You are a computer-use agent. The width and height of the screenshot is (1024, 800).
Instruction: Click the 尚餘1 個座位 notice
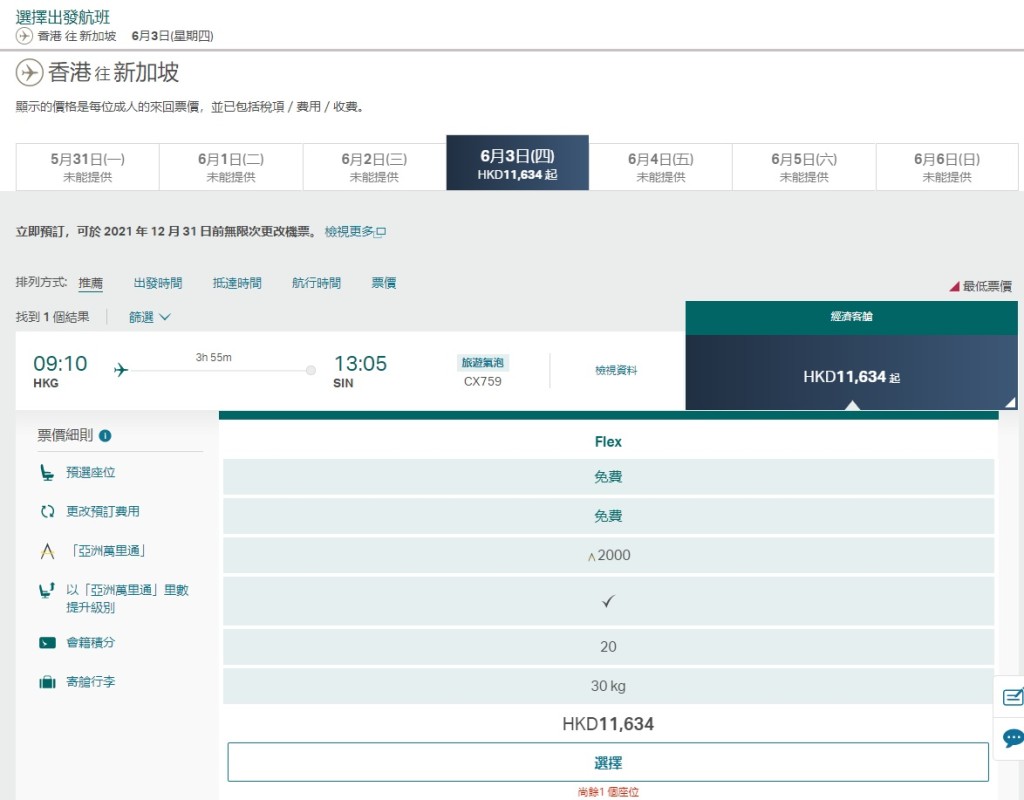point(608,792)
